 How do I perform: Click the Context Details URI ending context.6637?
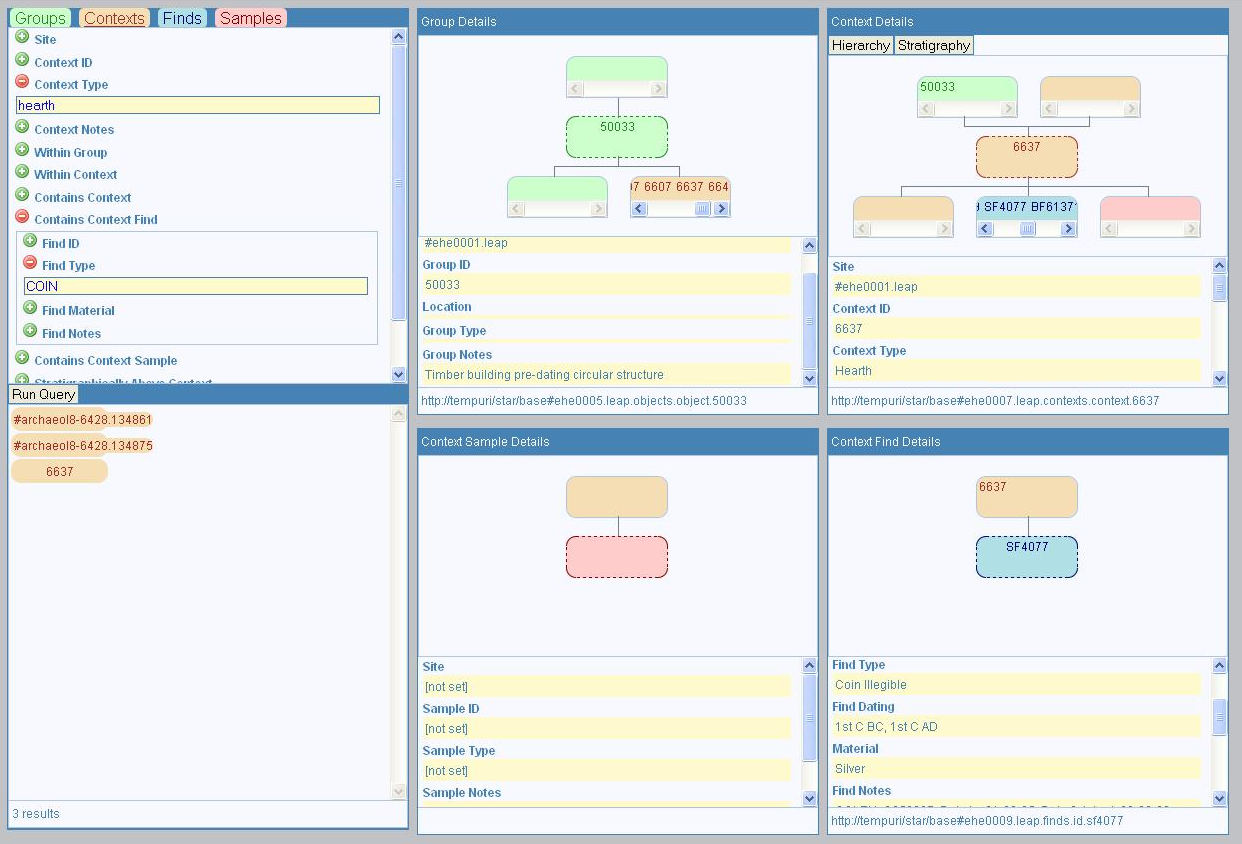(x=995, y=401)
